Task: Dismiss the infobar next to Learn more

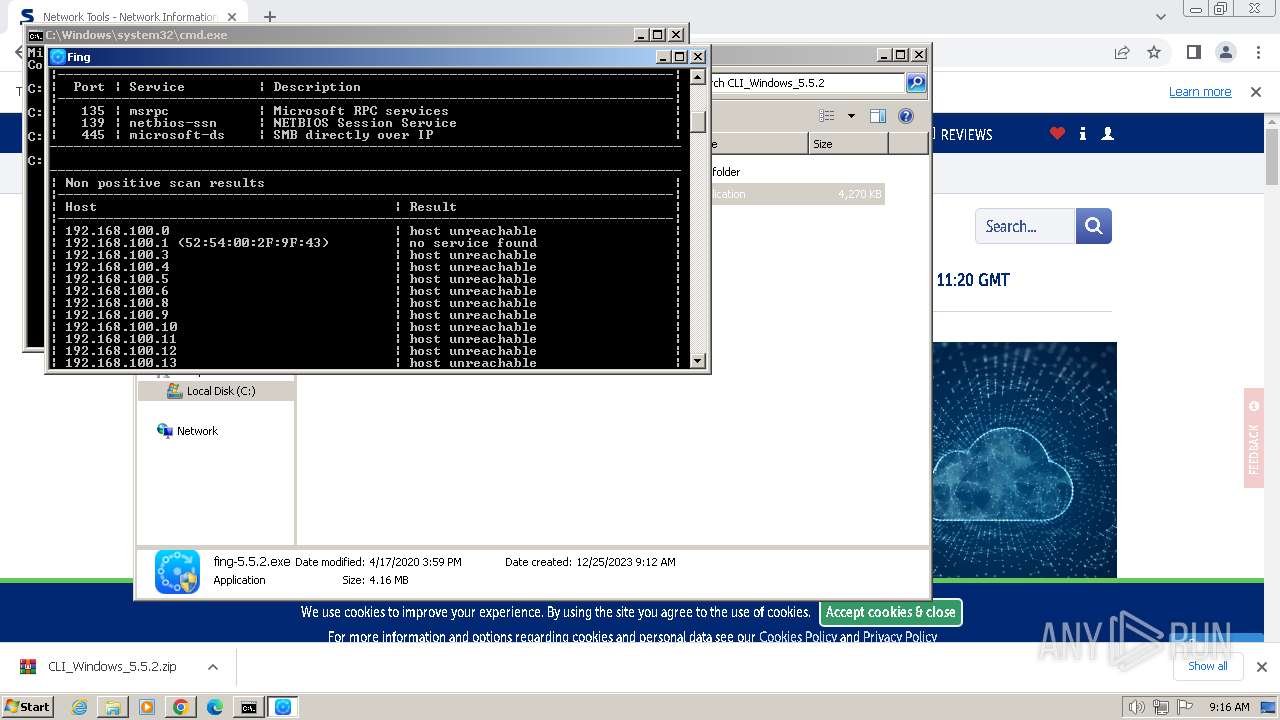Action: (1256, 92)
